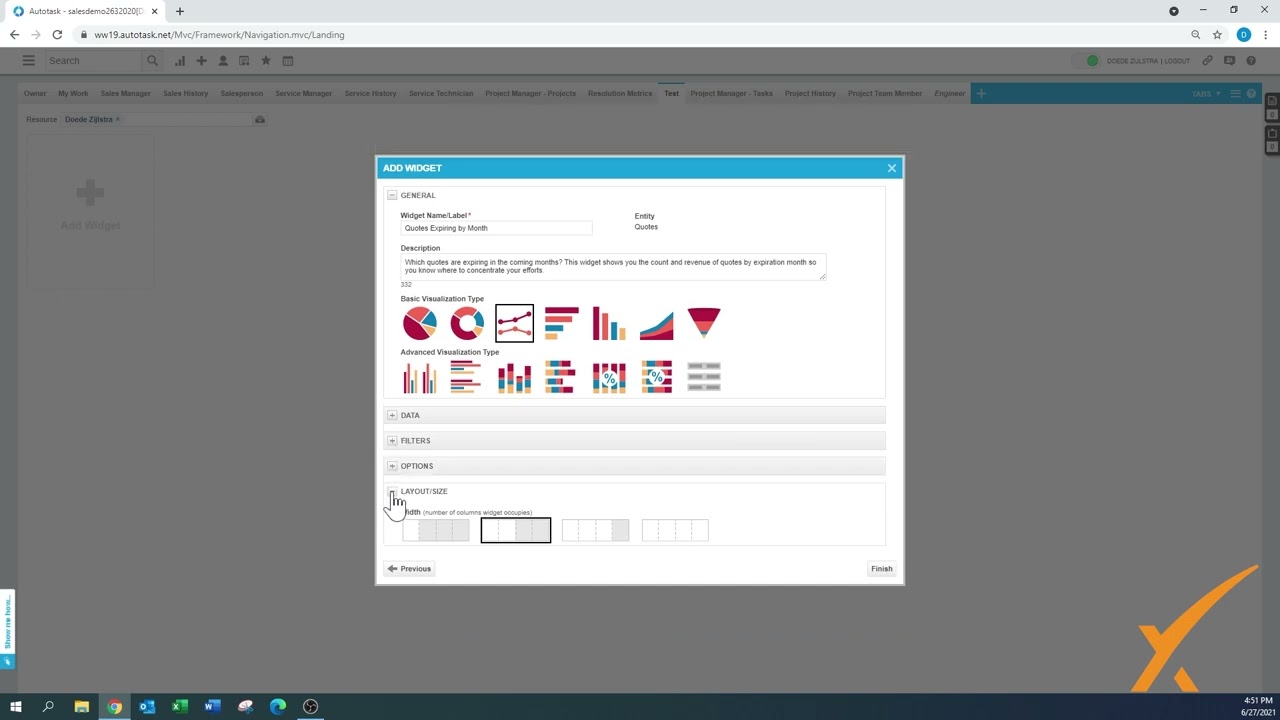Click the LOGOUT link
This screenshot has width=1280, height=720.
pyautogui.click(x=1177, y=61)
